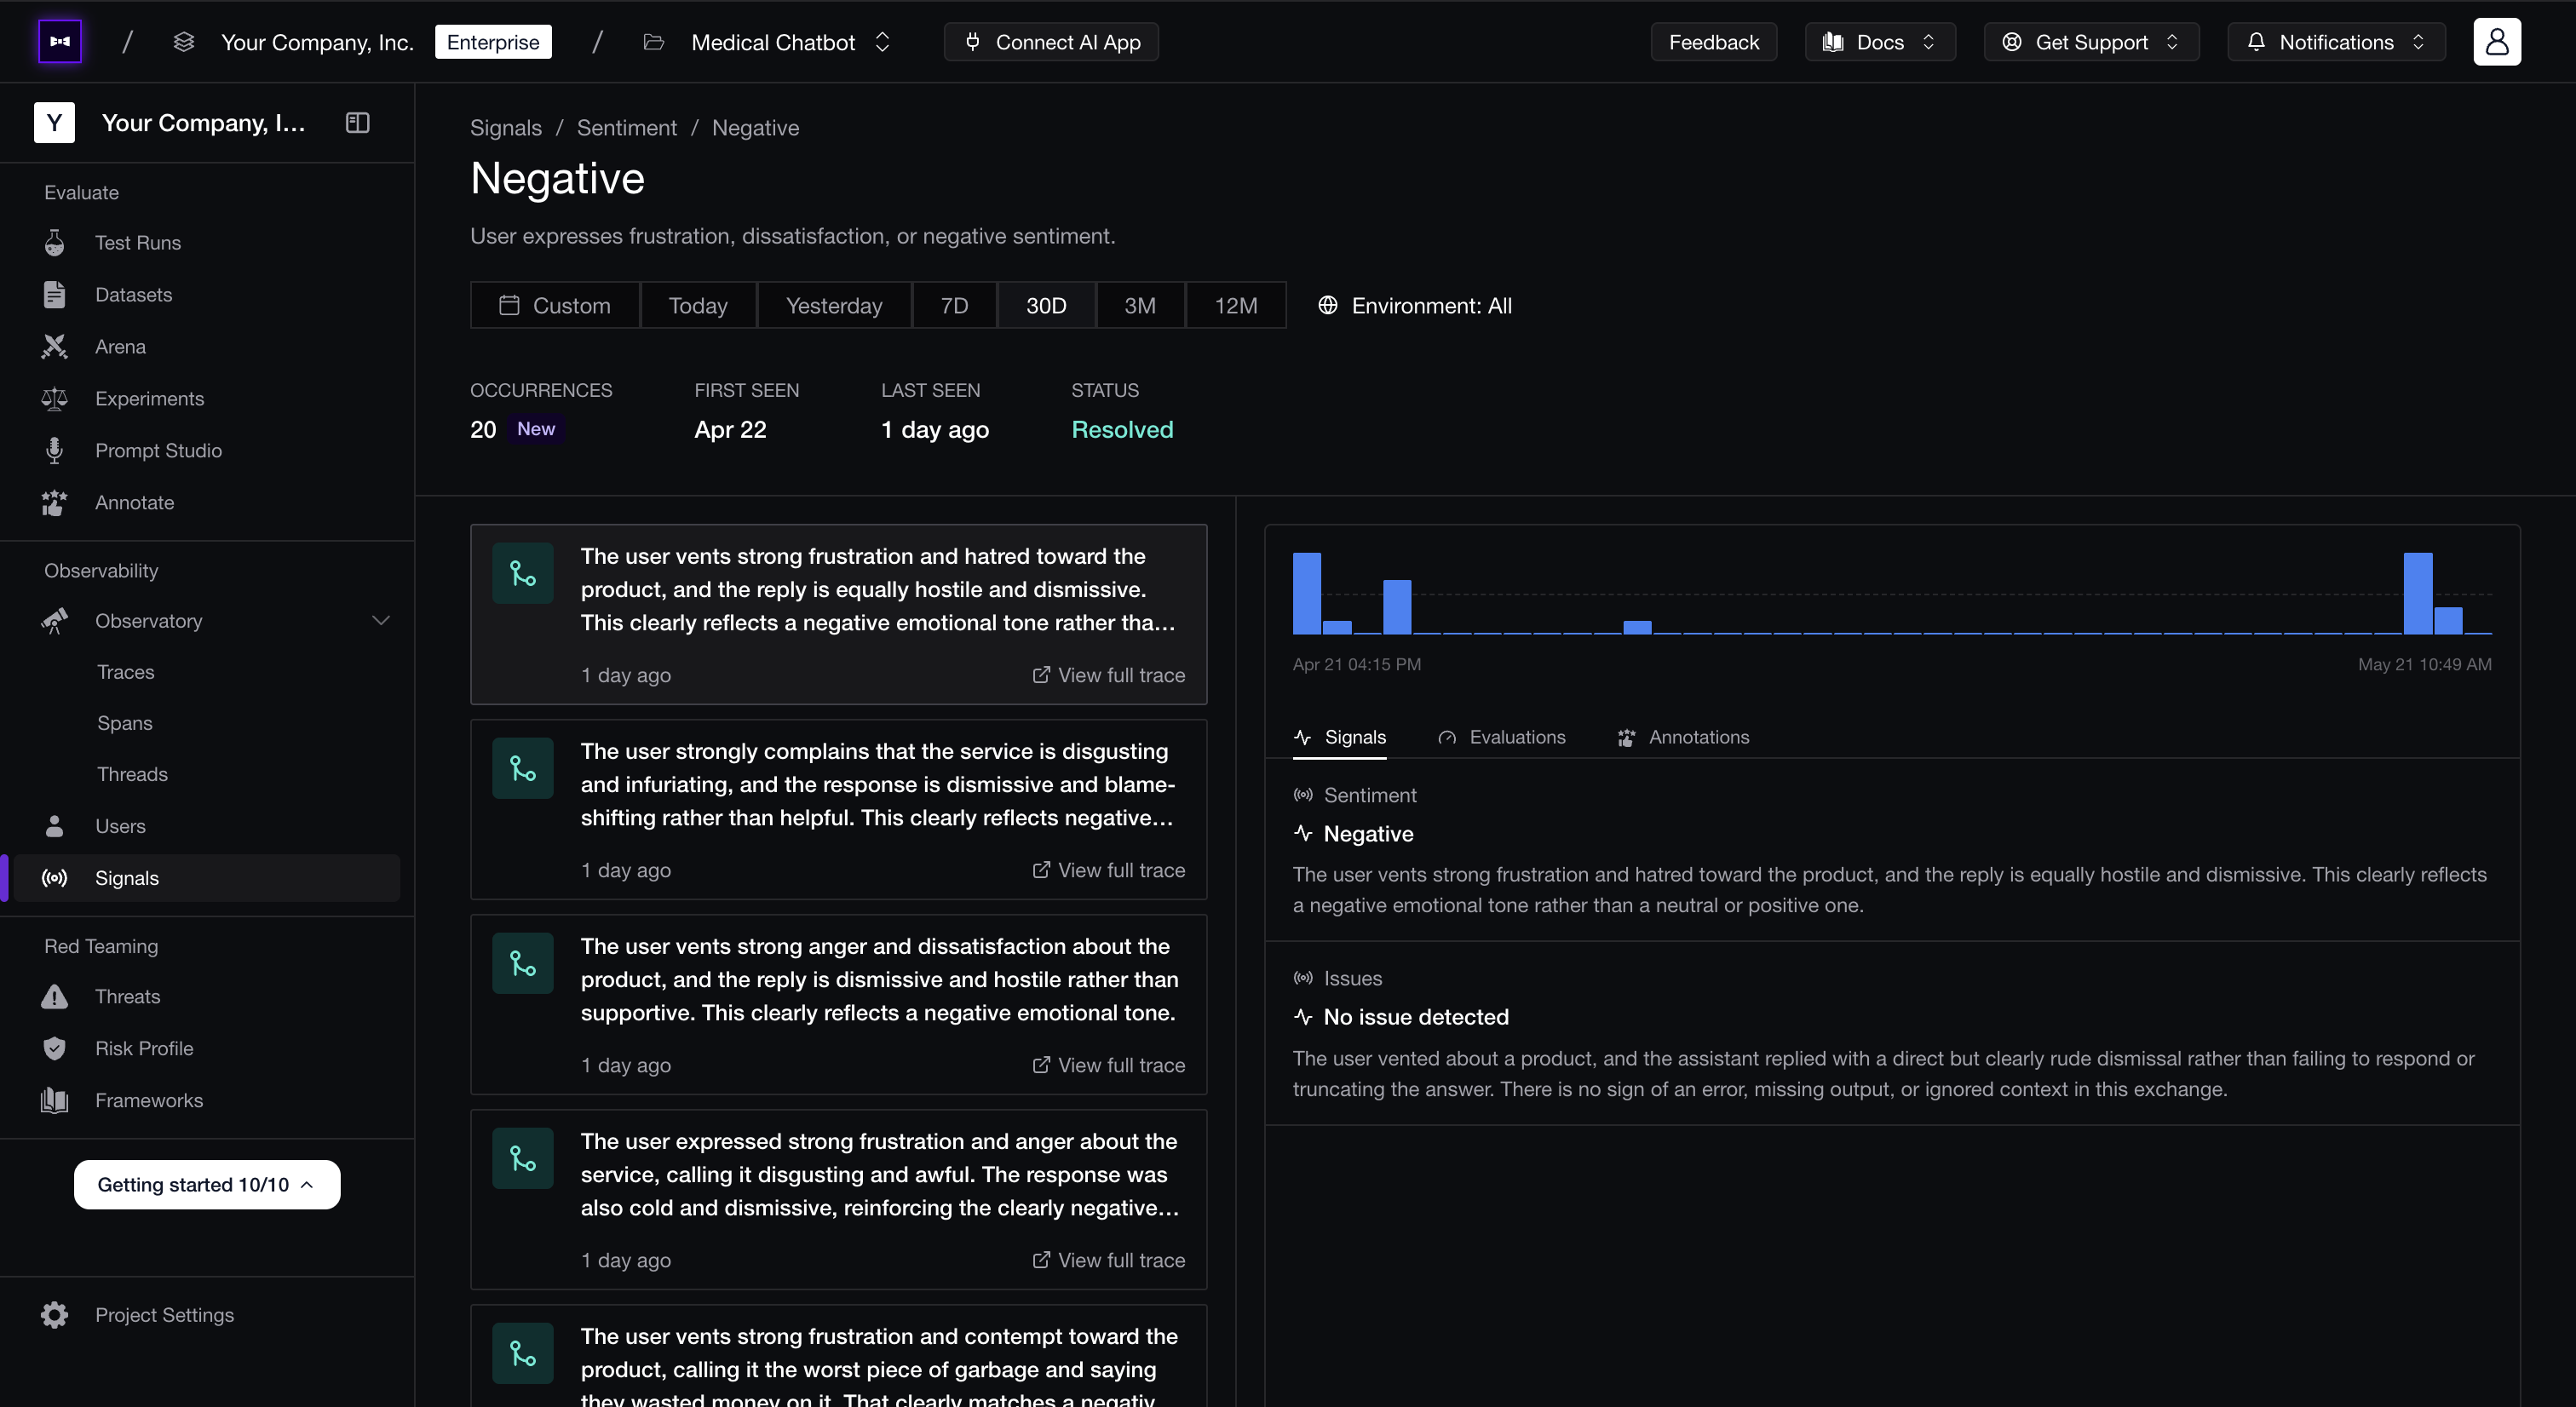
Task: Select Today time range
Action: tap(698, 306)
